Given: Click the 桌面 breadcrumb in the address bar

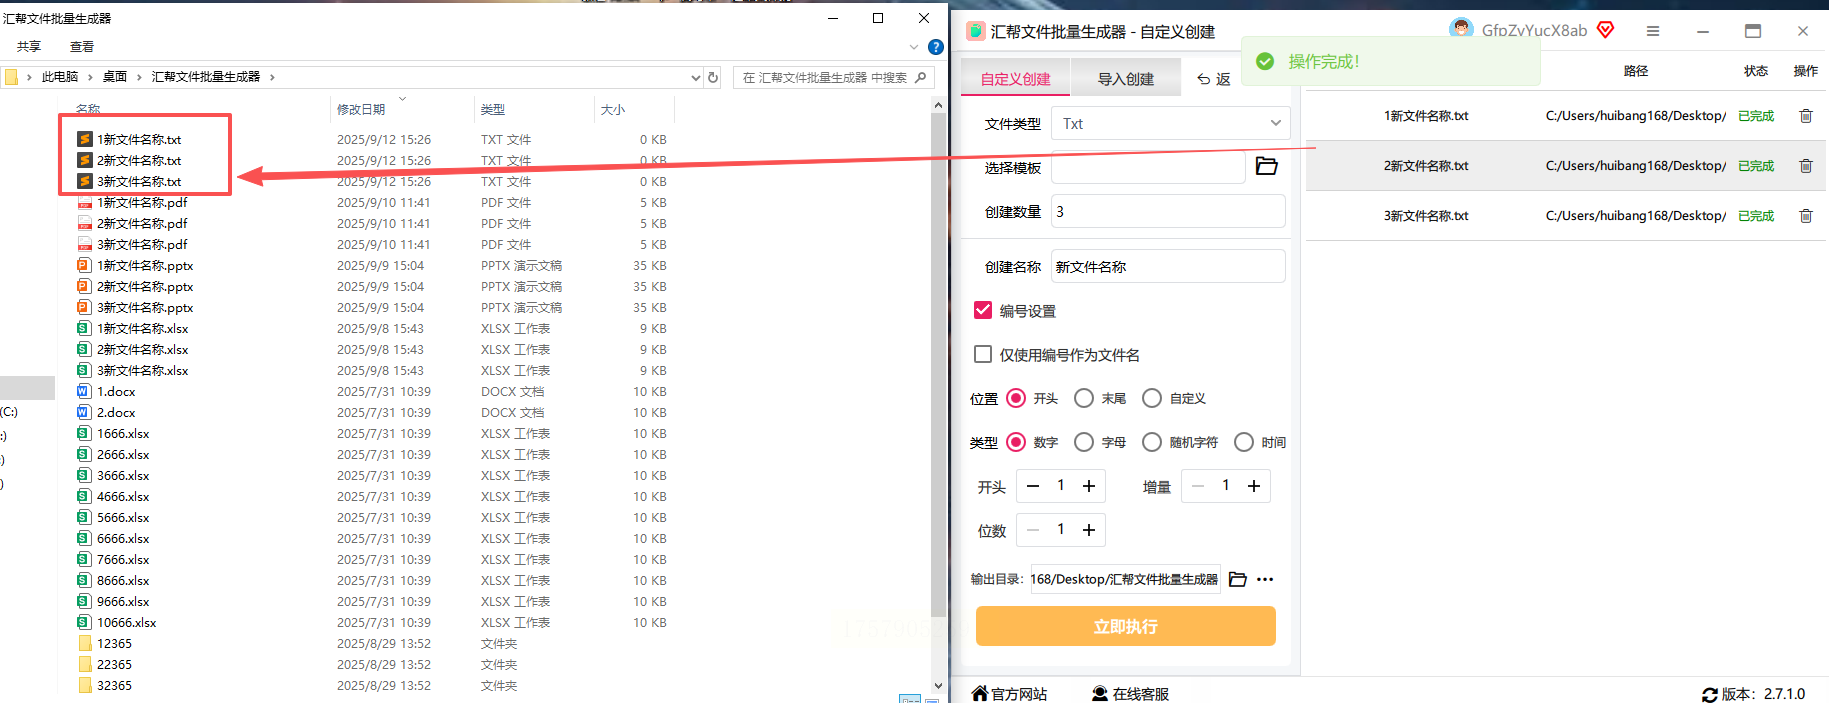Looking at the screenshot, I should [115, 77].
